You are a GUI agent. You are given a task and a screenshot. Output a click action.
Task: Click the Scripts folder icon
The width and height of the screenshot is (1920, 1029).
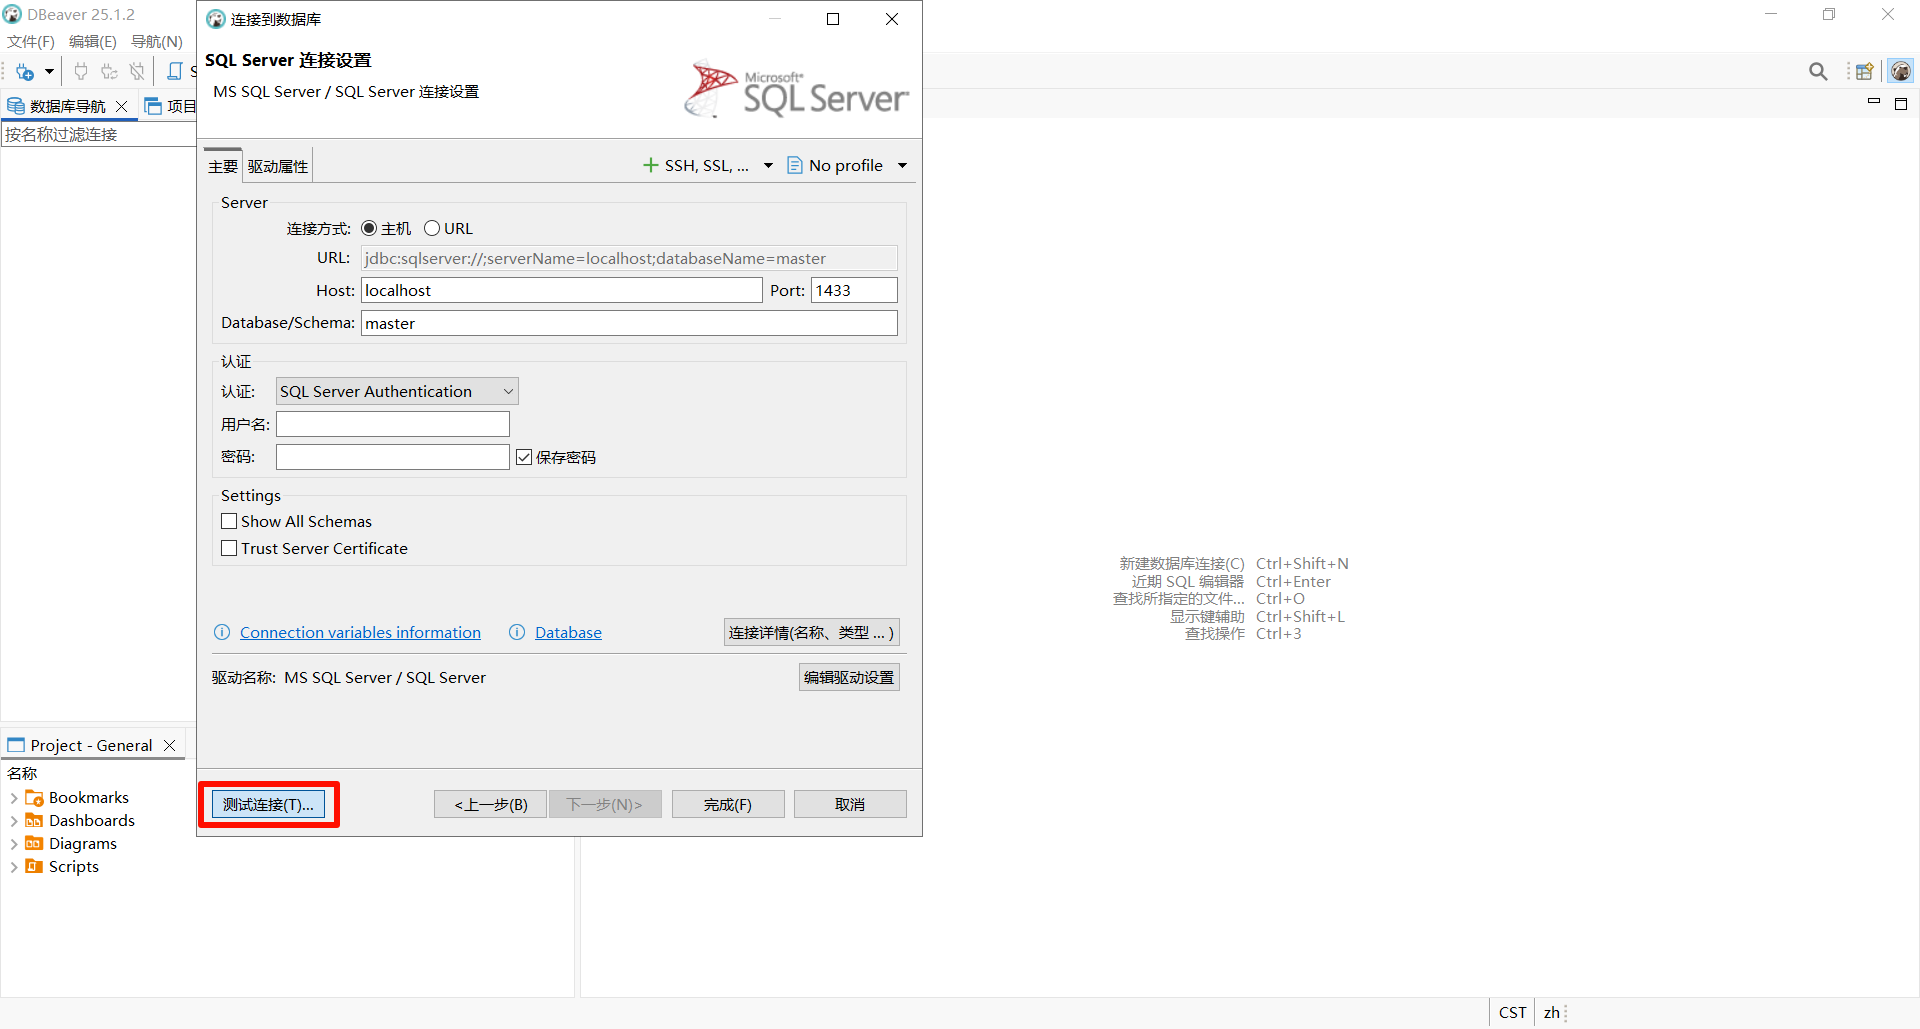[34, 867]
